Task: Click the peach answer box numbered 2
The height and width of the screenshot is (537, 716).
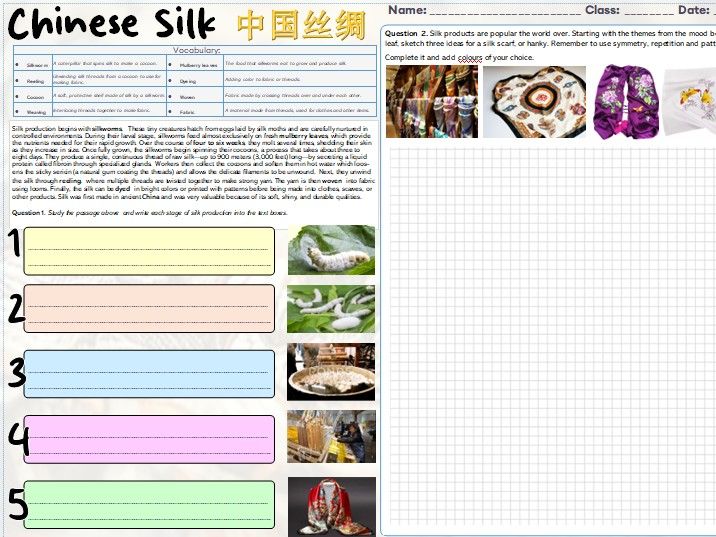Action: [149, 308]
